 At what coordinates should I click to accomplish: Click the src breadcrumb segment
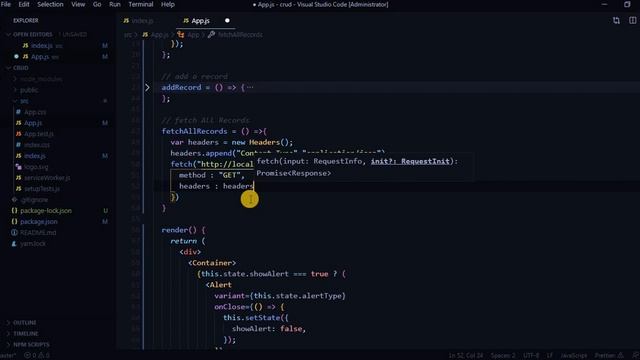pyautogui.click(x=128, y=35)
